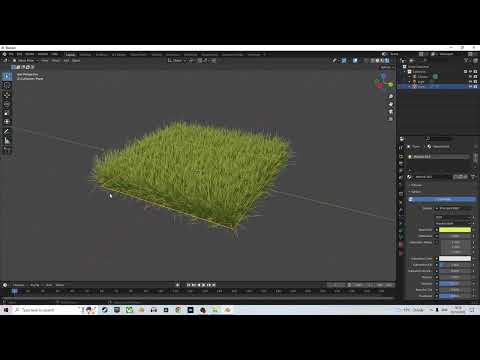
Task: Open the Texture properties tab
Action: tap(401, 253)
